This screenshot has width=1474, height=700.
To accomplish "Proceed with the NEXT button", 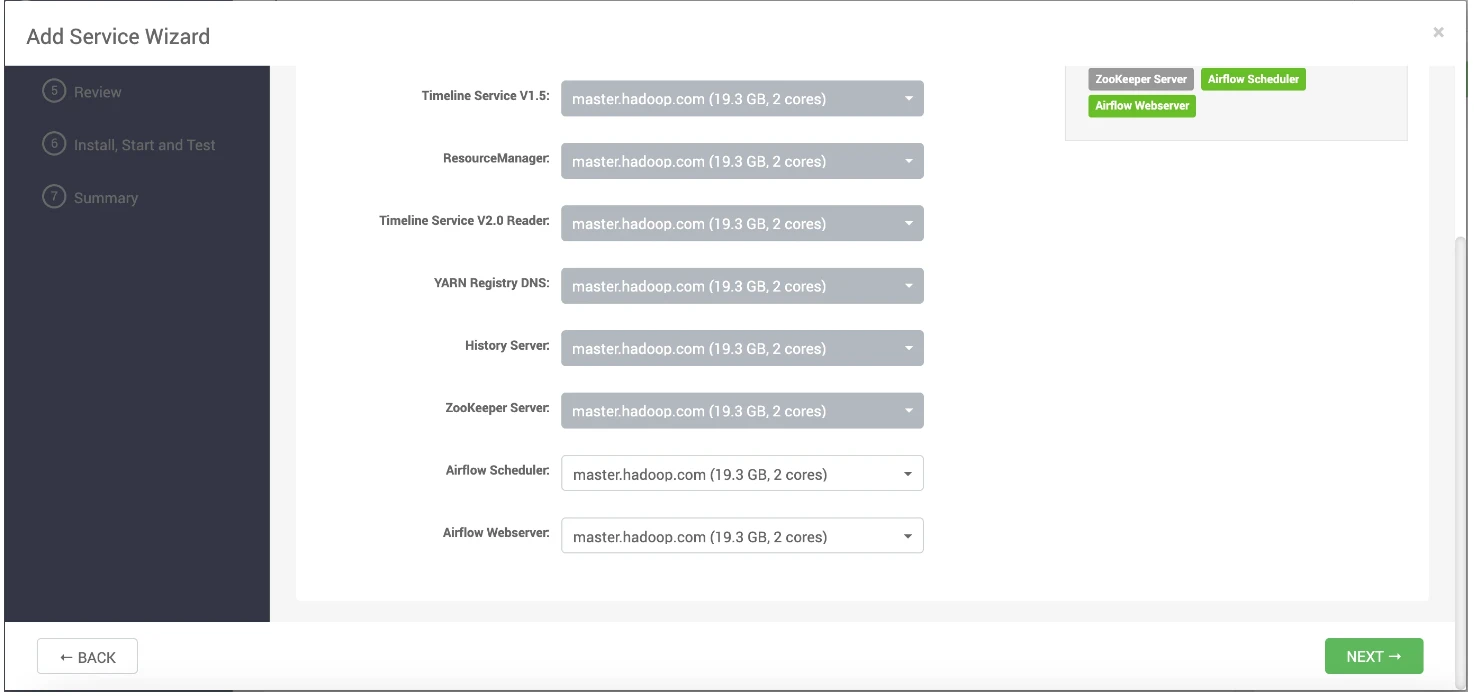I will click(1374, 656).
